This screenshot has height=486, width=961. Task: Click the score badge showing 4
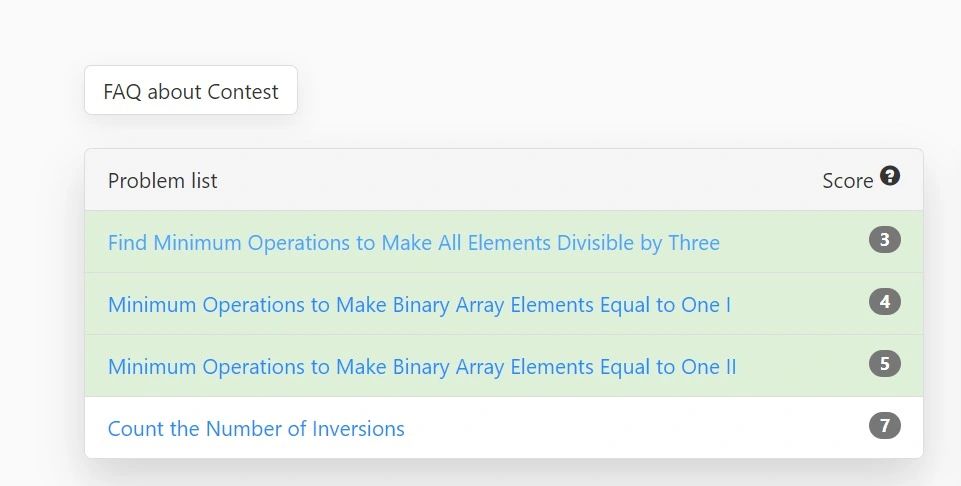[x=884, y=302]
